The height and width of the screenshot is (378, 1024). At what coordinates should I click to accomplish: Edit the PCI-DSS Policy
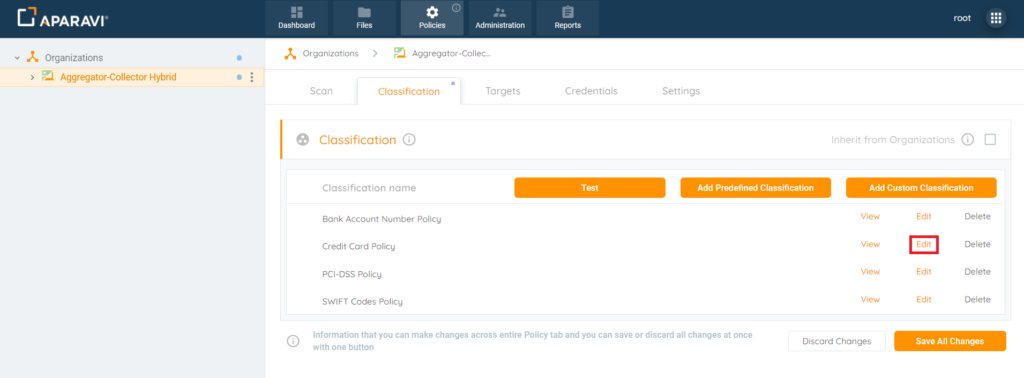click(x=924, y=272)
